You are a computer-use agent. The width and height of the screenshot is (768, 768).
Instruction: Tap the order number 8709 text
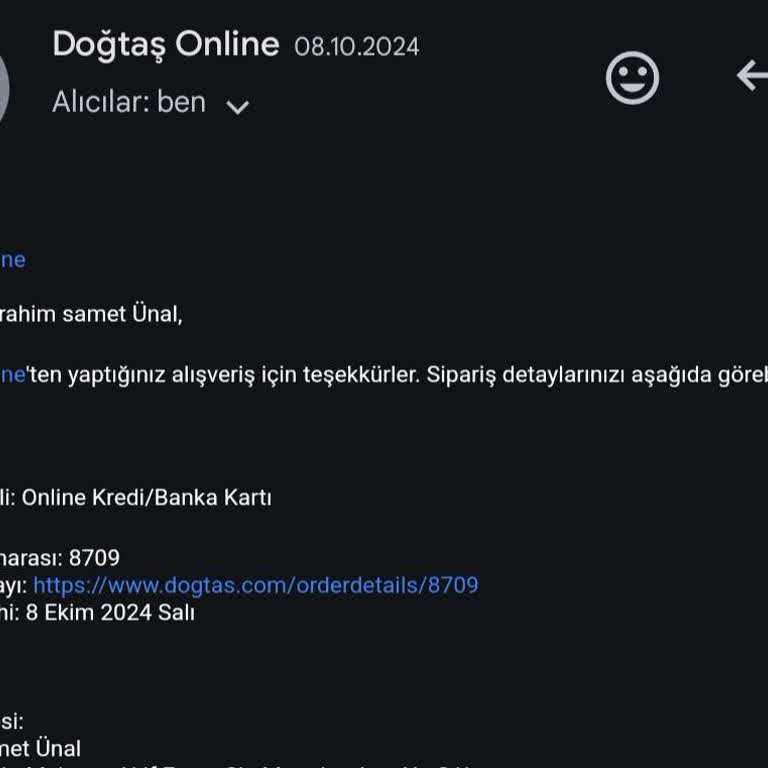(94, 558)
